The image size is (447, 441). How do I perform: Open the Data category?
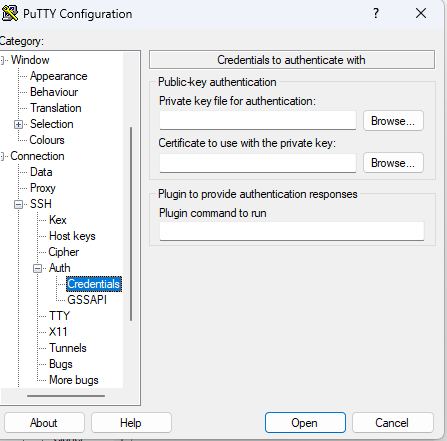(x=41, y=172)
